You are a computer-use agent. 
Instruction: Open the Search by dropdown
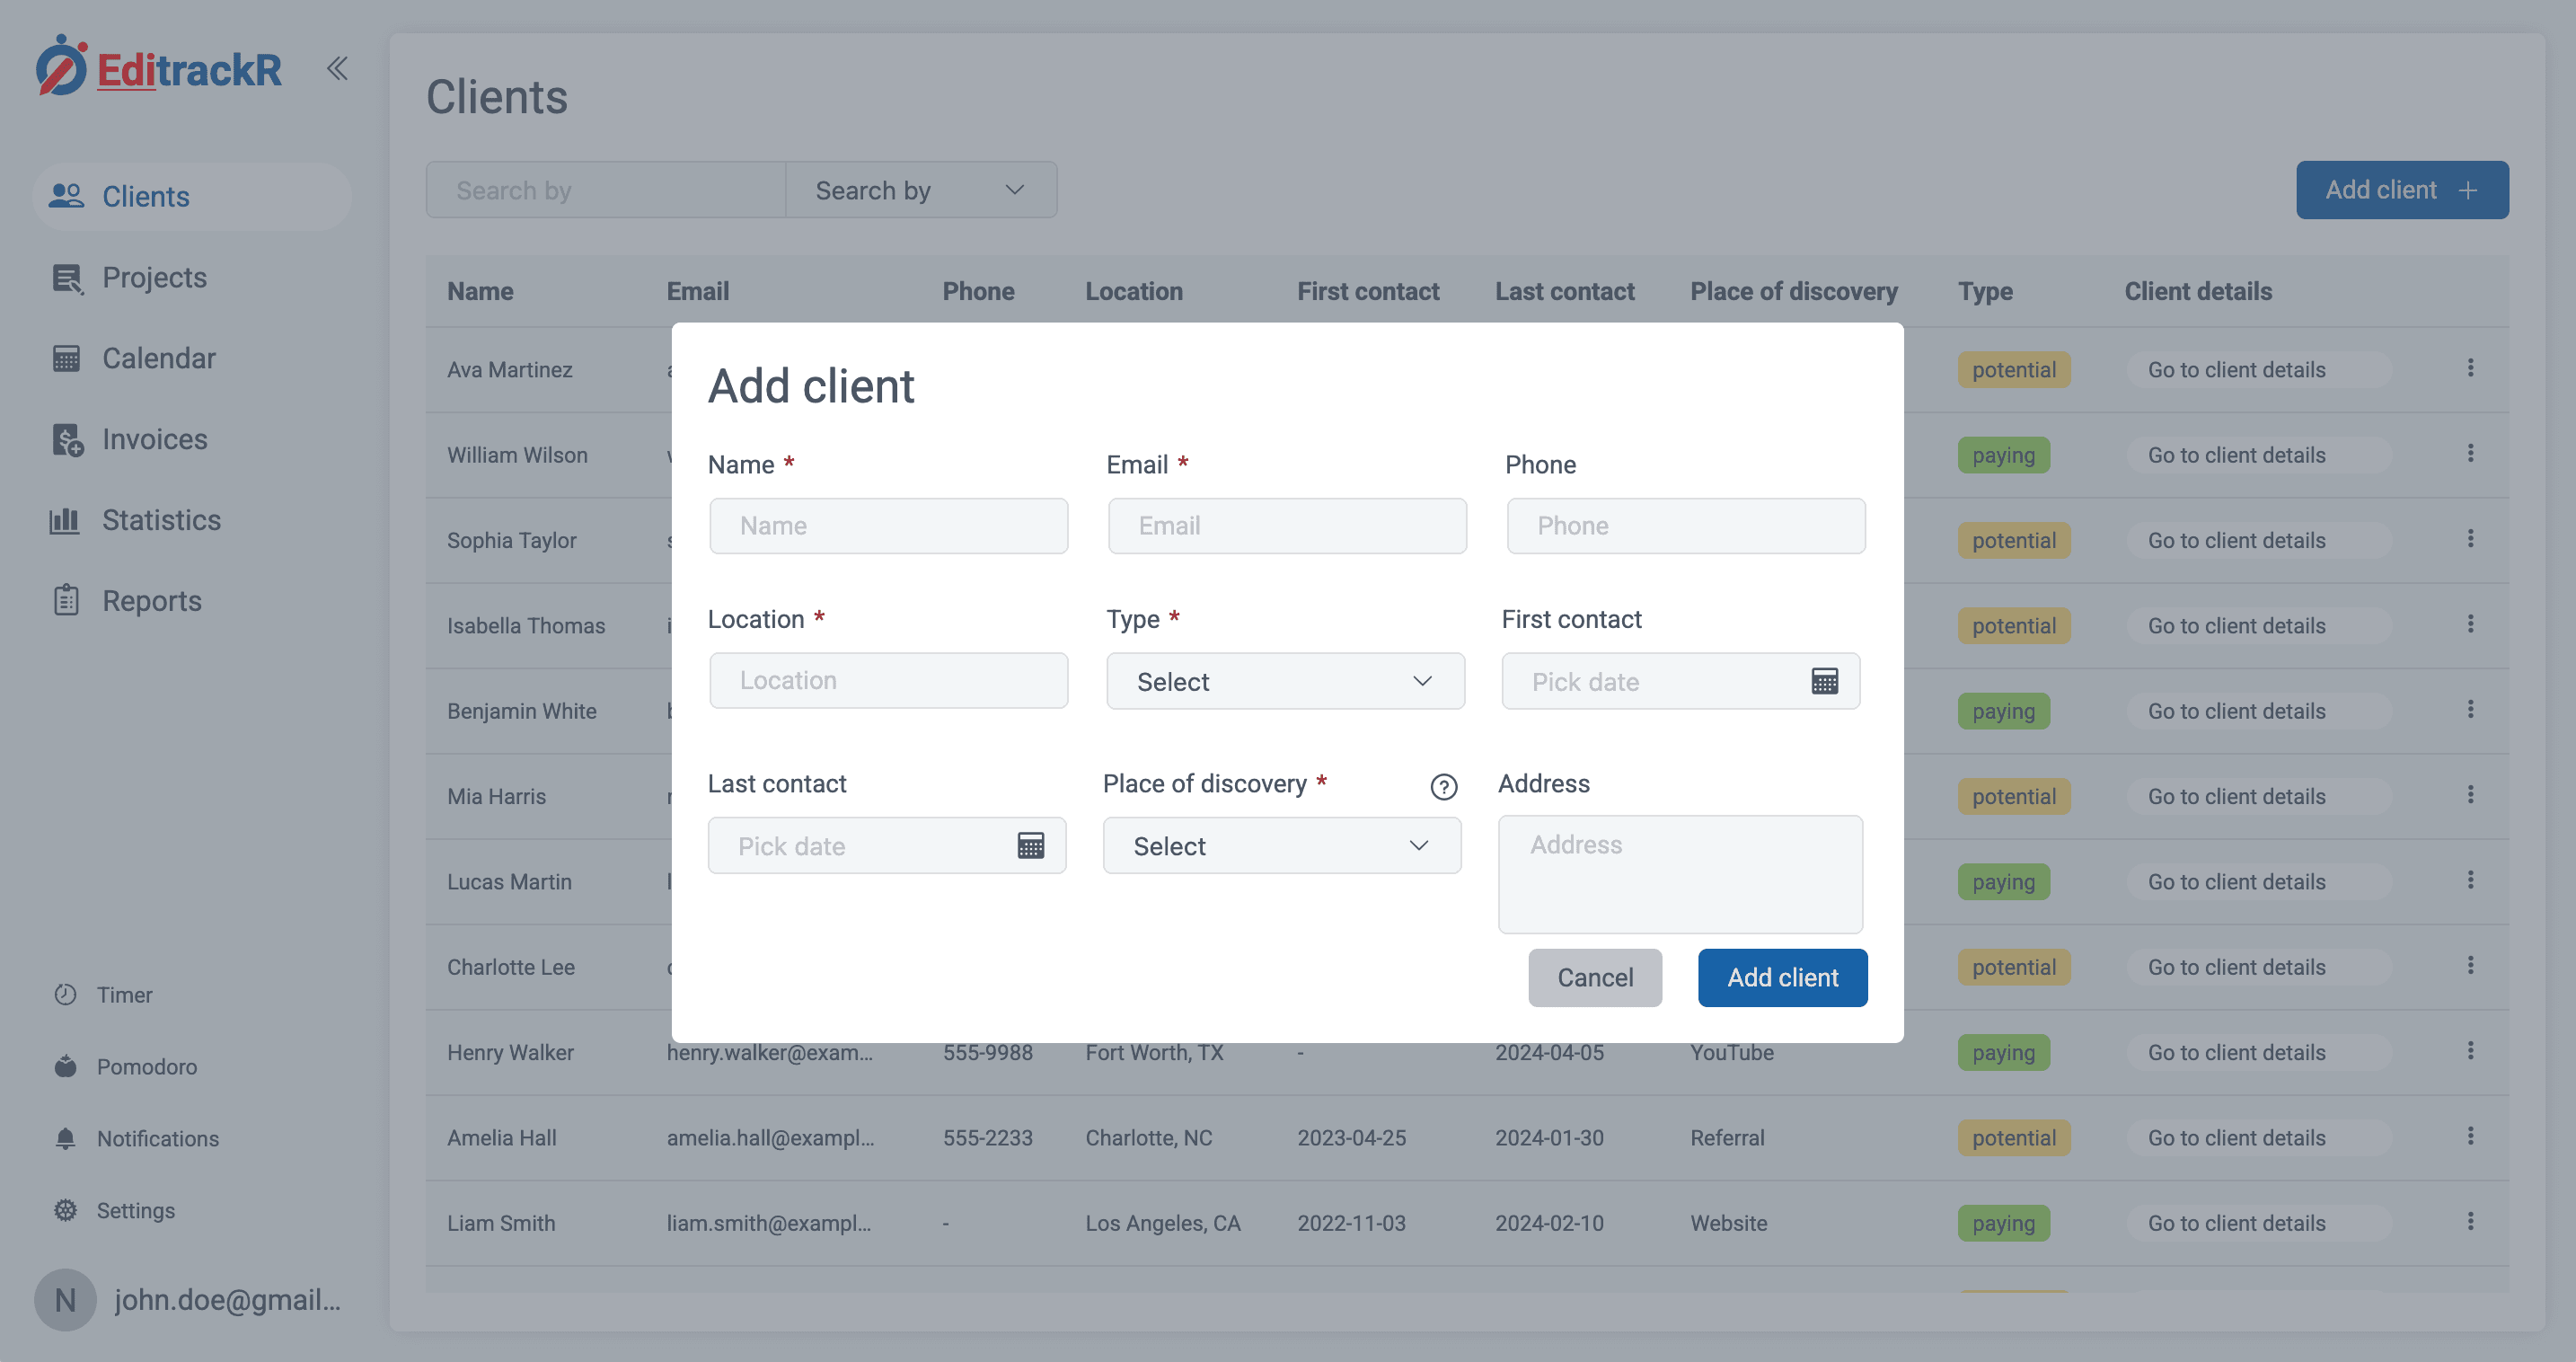920,190
